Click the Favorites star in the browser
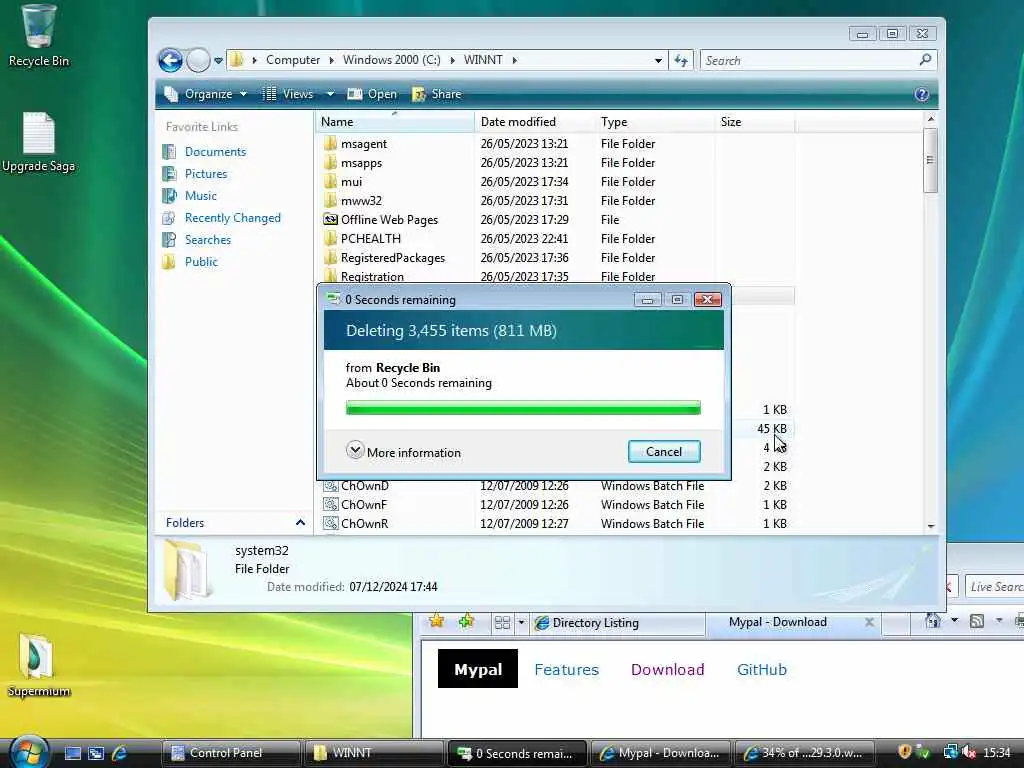Screen dimensions: 1024x768 coord(436,622)
